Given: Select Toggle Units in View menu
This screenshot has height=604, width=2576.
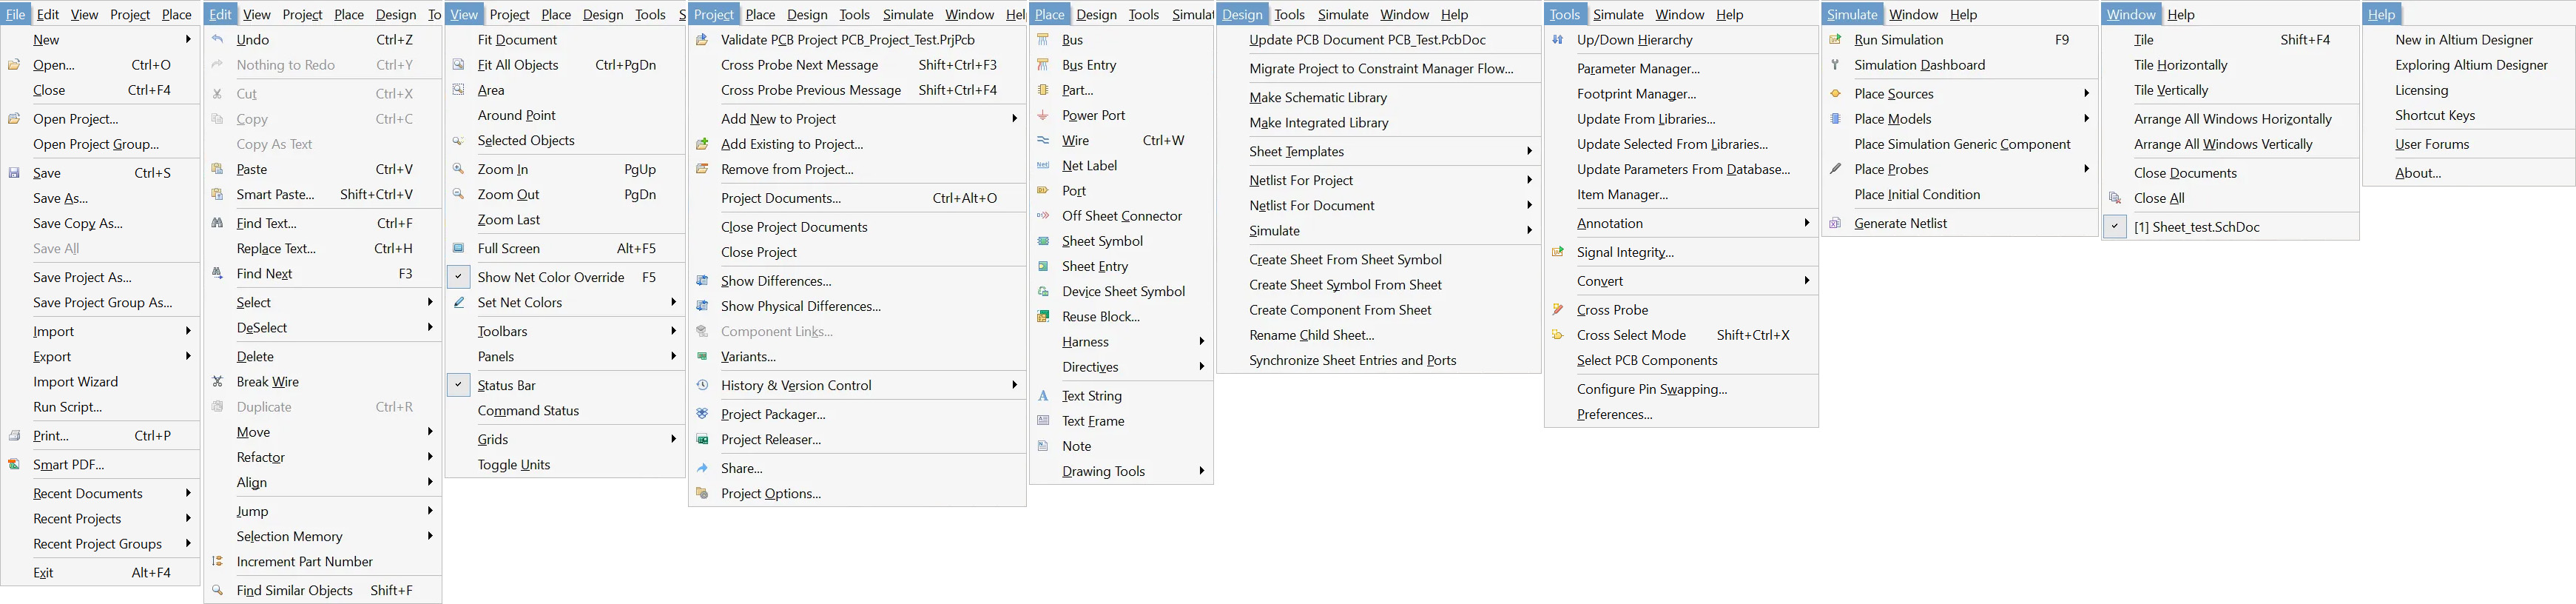Looking at the screenshot, I should coord(514,465).
